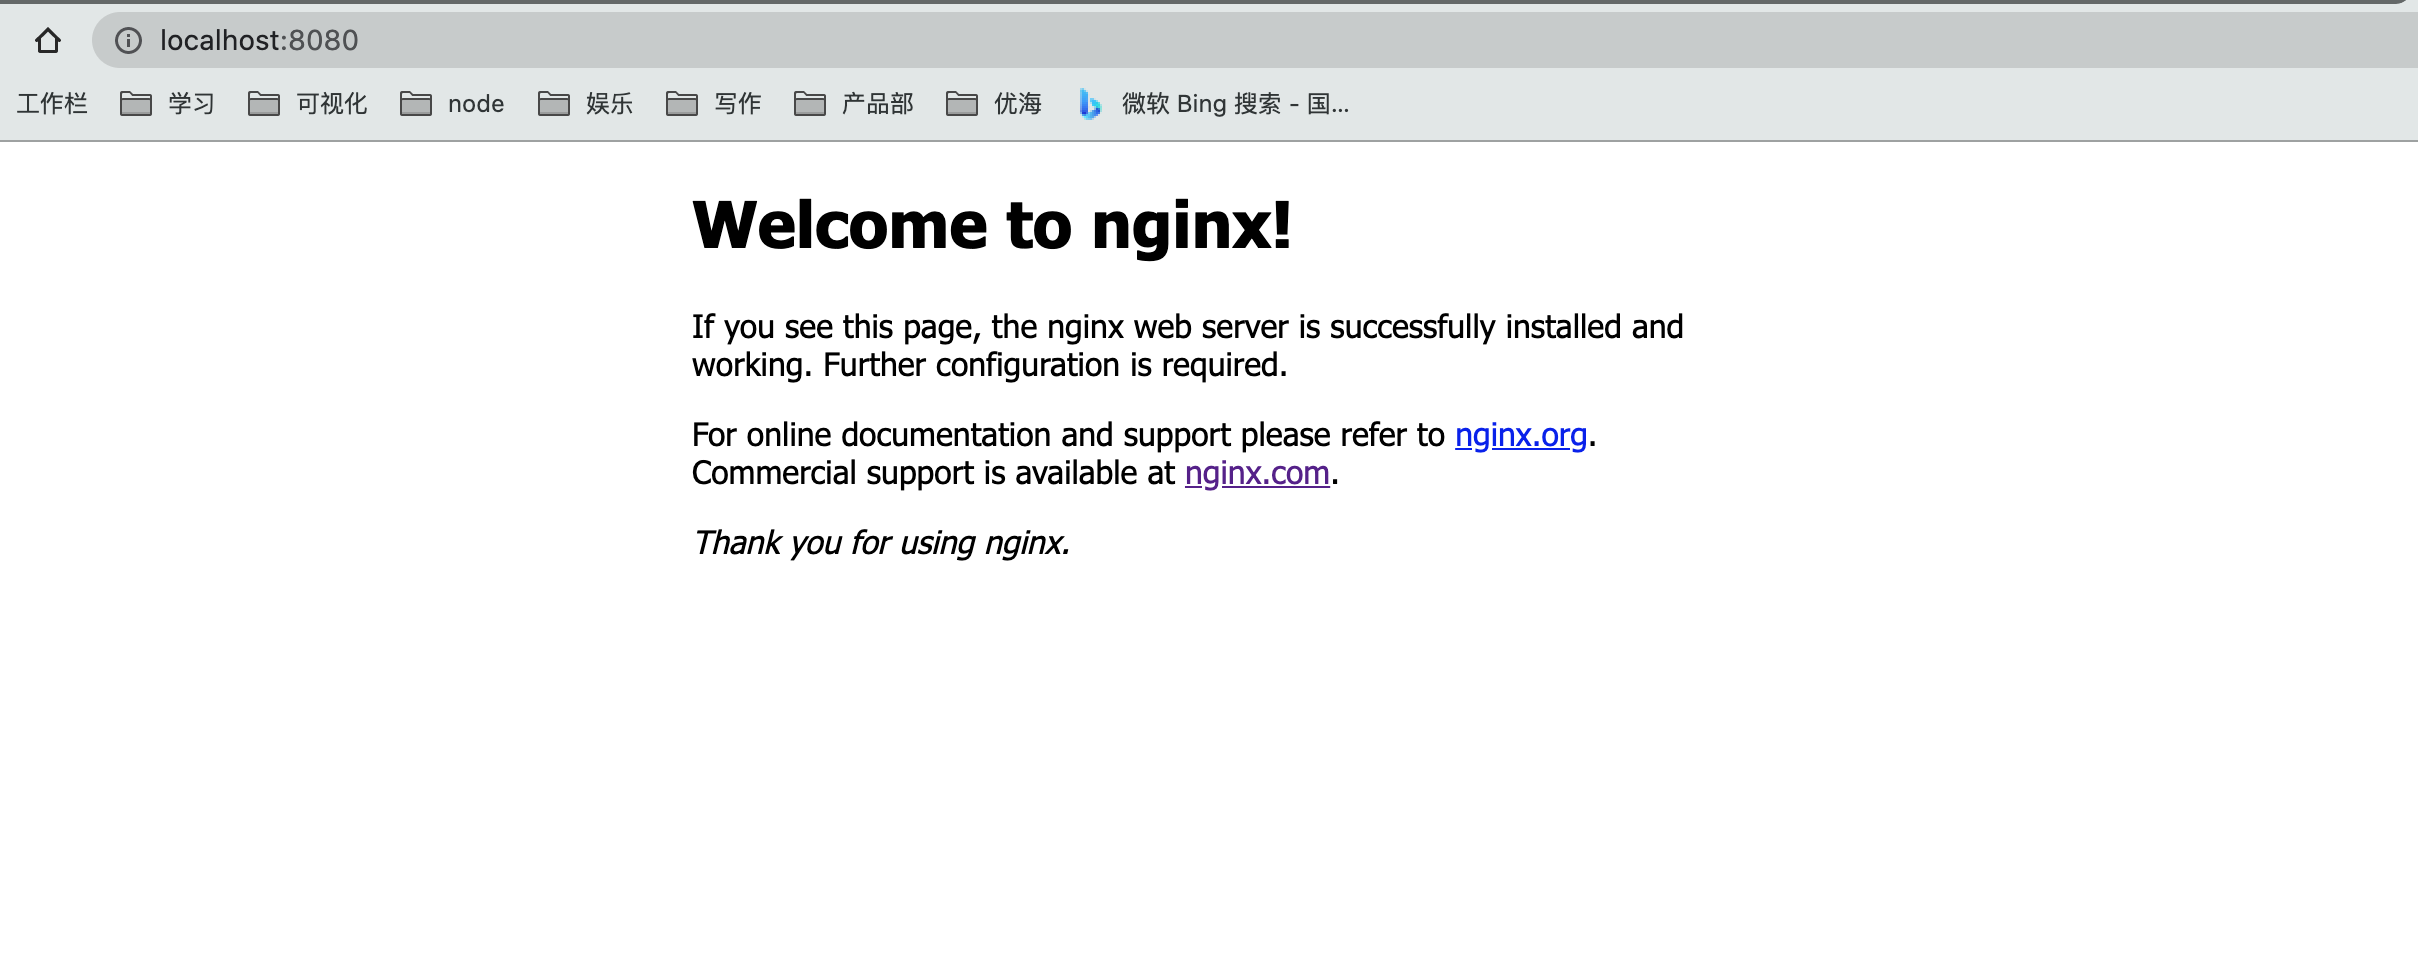Click "Further configuration is required." text
This screenshot has height=954, width=2418.
pos(1055,365)
